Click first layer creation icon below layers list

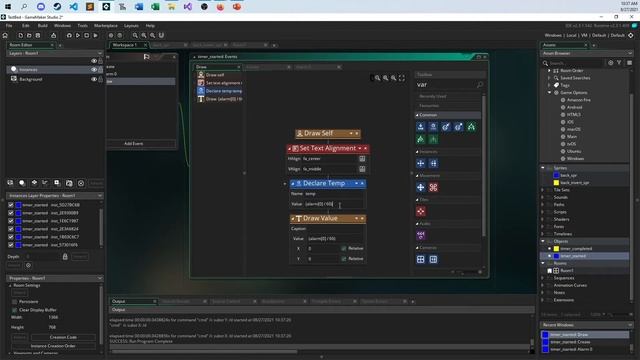(11, 183)
